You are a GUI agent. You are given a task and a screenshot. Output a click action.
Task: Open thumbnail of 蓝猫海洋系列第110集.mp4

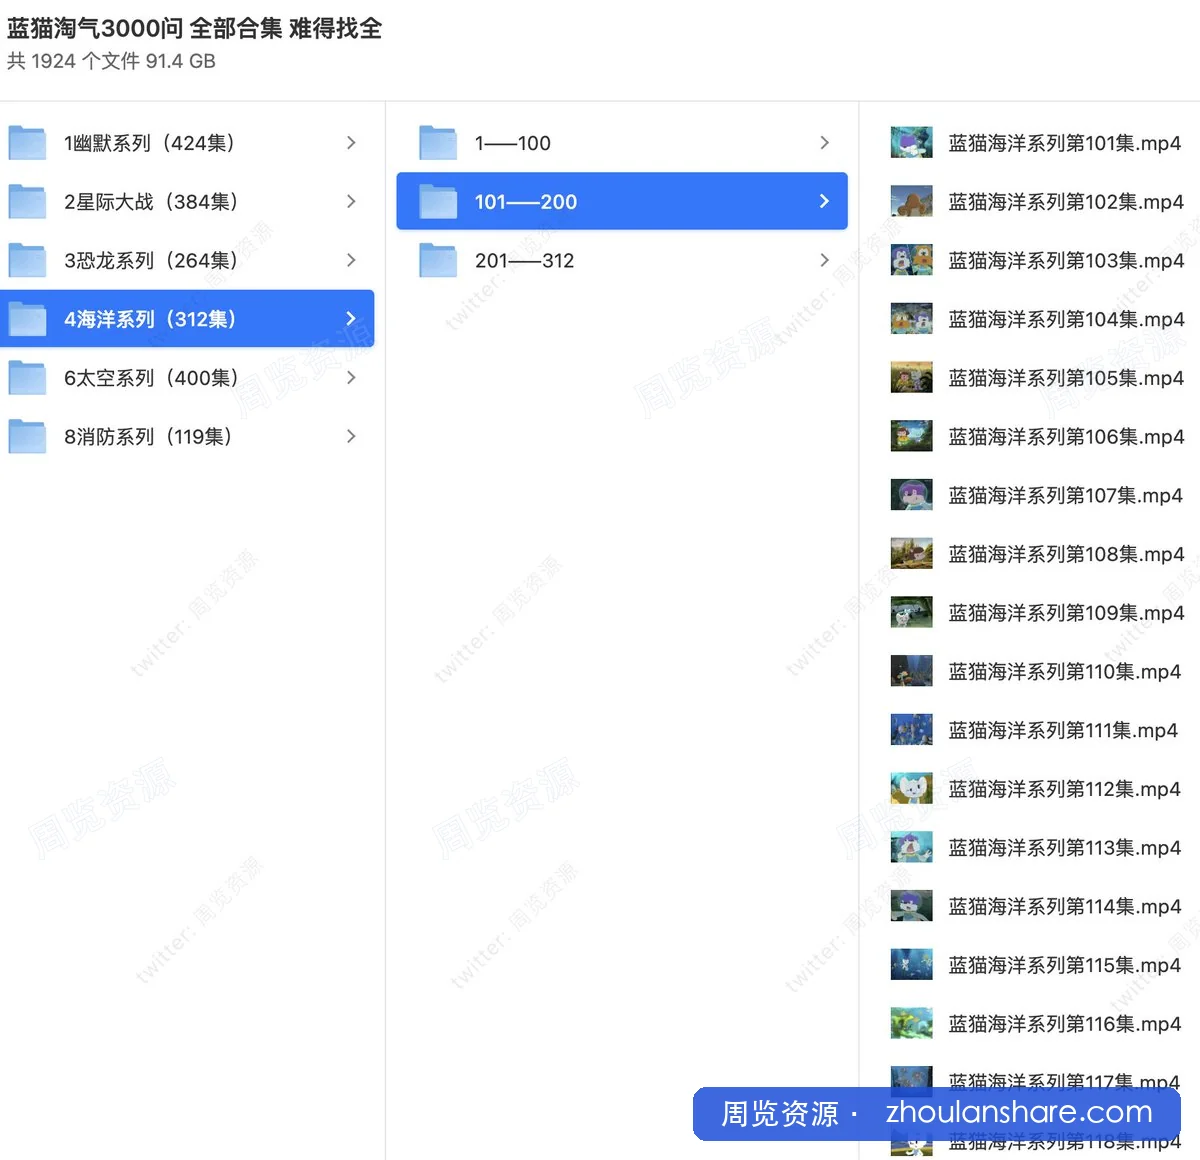pyautogui.click(x=911, y=672)
